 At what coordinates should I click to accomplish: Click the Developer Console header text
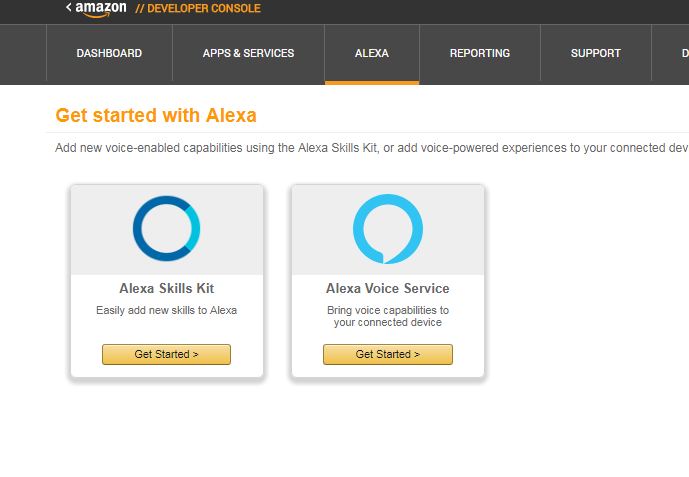(198, 8)
